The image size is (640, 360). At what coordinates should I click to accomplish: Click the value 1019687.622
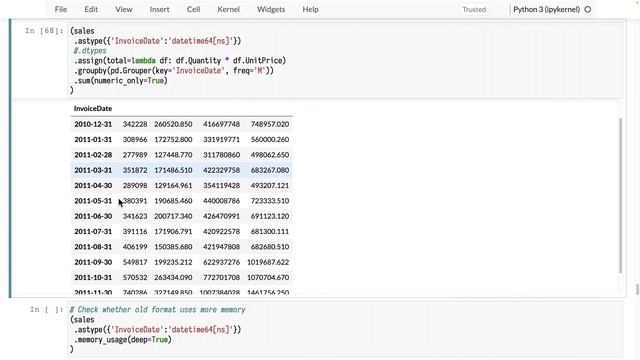[x=268, y=262]
